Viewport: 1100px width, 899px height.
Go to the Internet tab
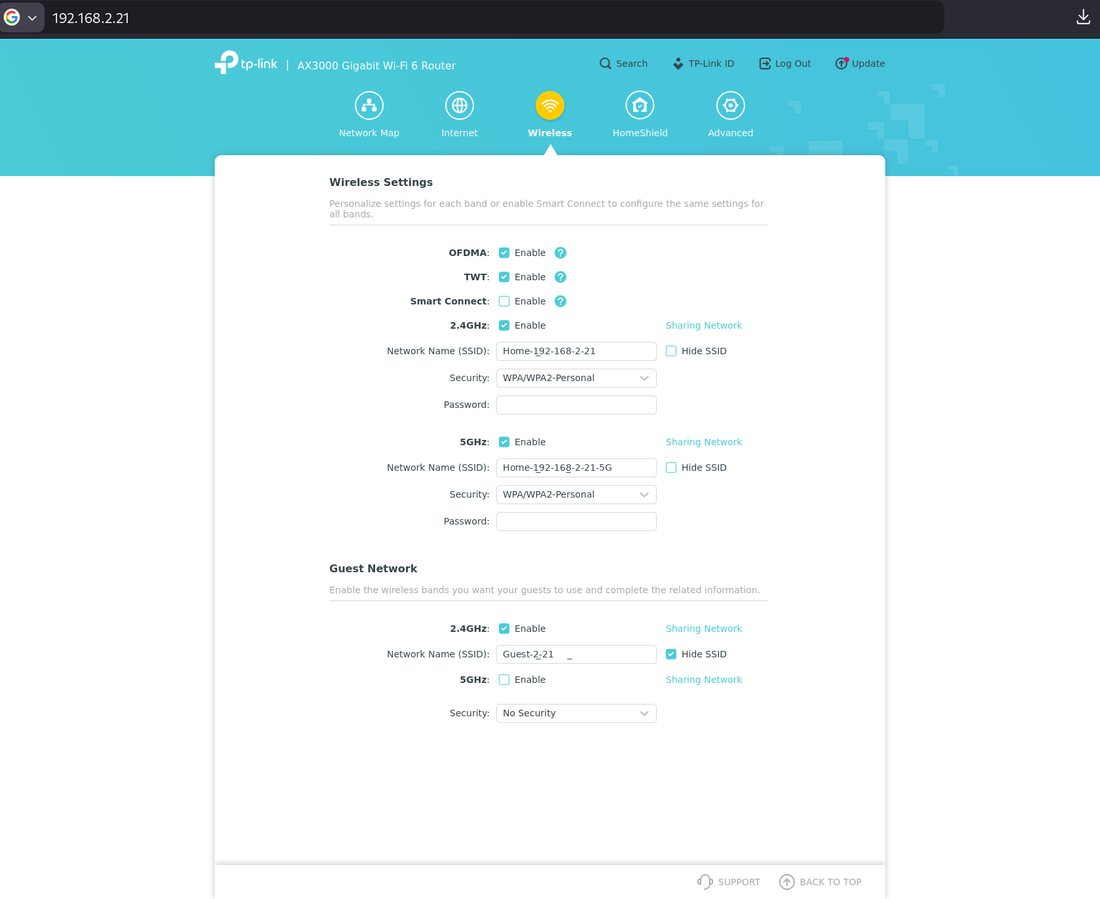coord(460,133)
